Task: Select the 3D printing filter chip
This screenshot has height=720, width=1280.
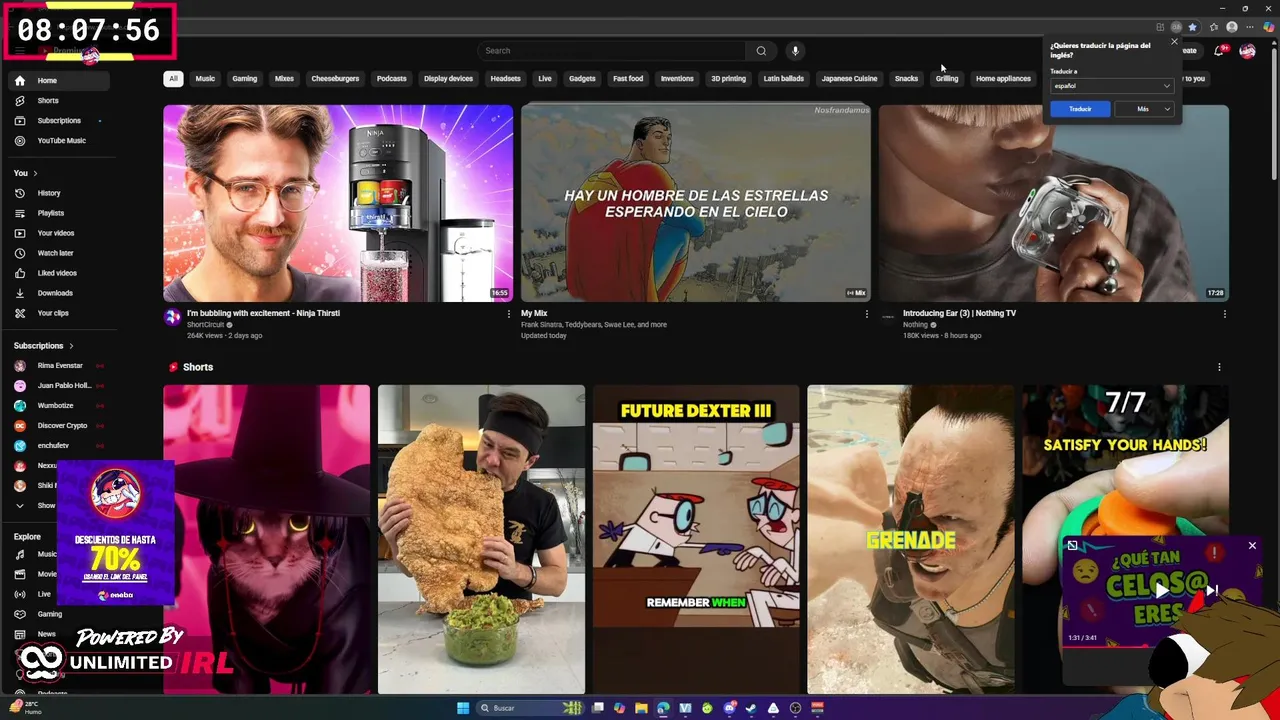Action: pos(729,79)
